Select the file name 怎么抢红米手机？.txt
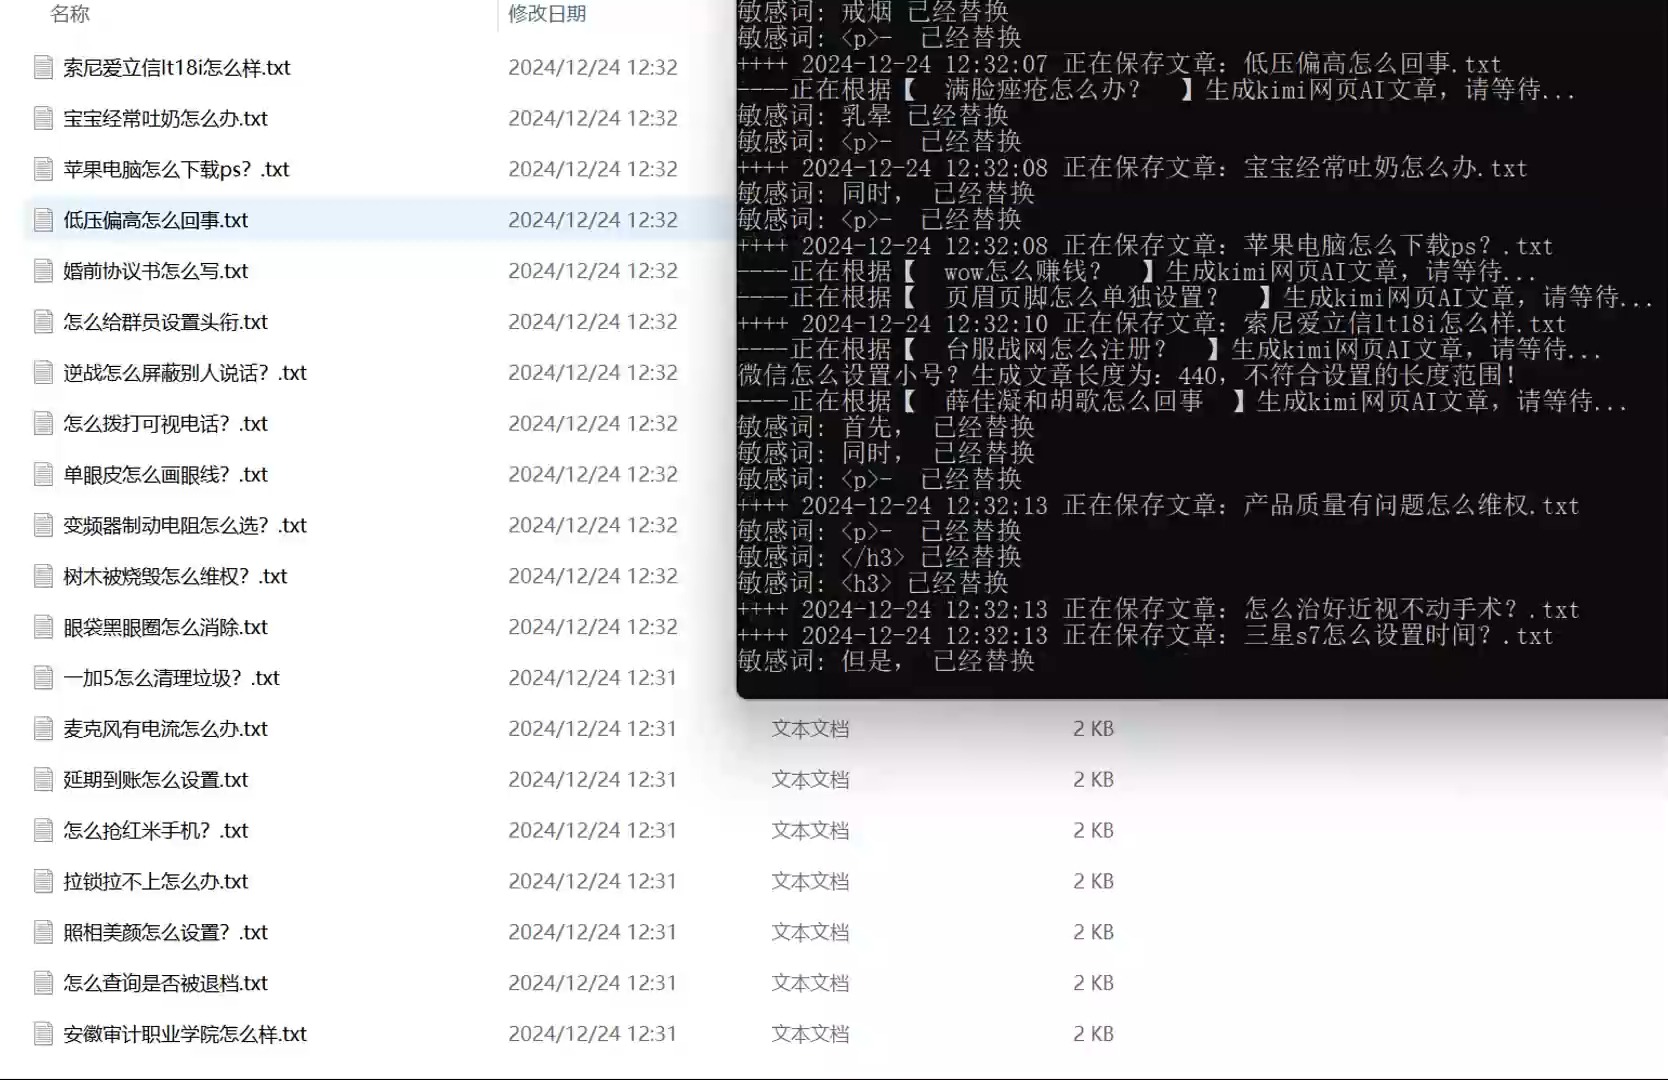The width and height of the screenshot is (1668, 1080). 156,832
